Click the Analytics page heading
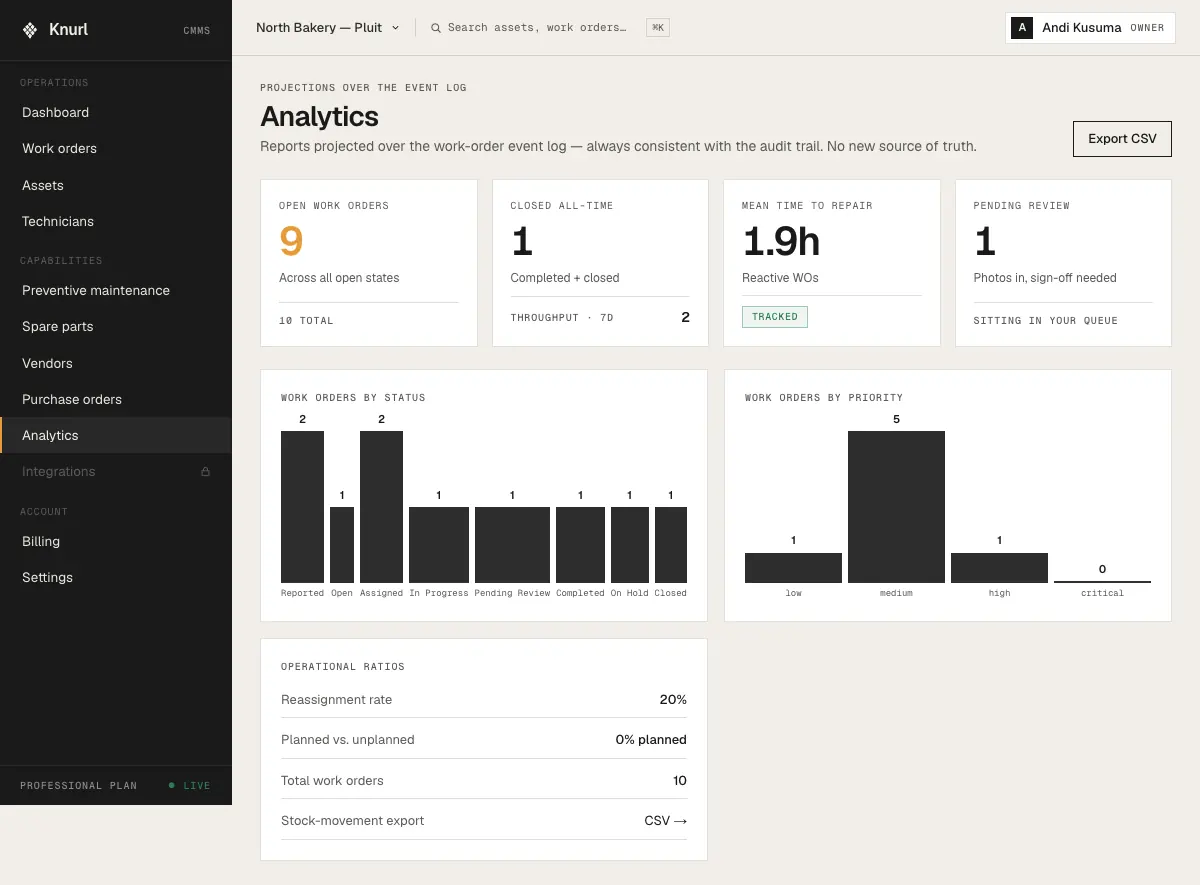 point(319,117)
